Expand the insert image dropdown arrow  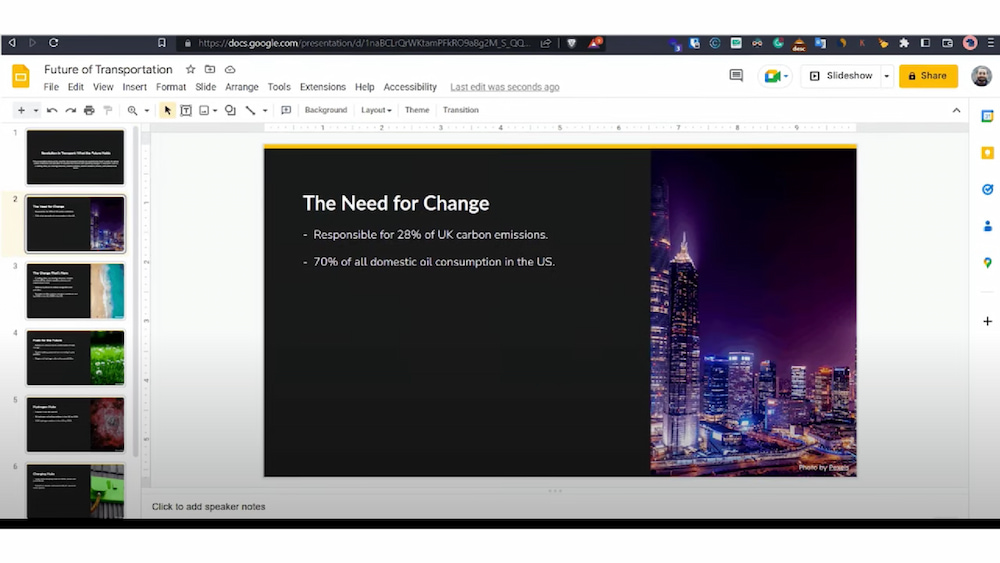(215, 110)
